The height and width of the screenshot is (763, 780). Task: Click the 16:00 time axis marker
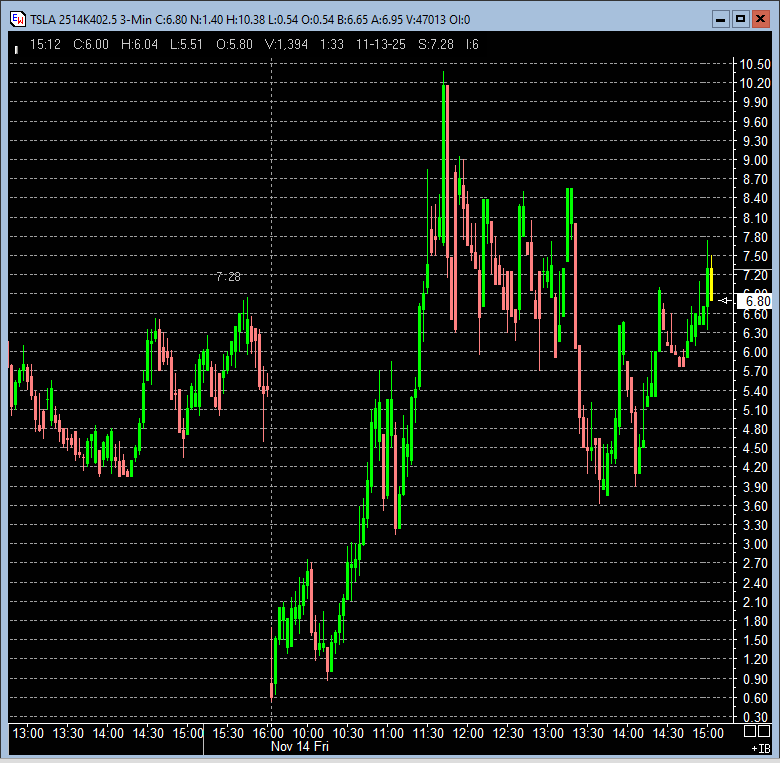click(x=270, y=734)
